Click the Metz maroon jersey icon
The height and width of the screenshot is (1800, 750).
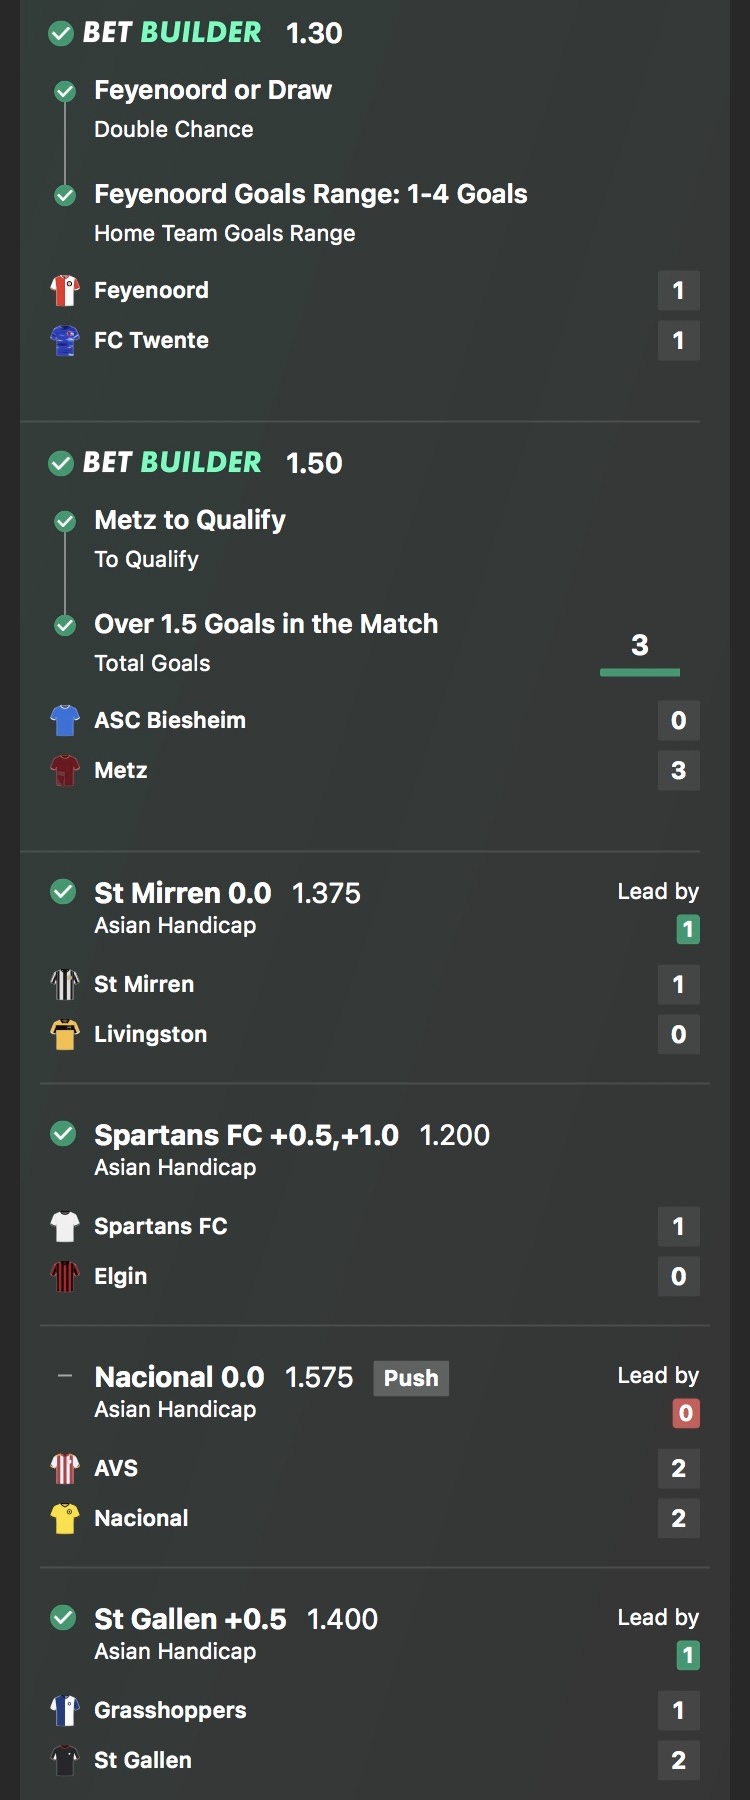(65, 771)
